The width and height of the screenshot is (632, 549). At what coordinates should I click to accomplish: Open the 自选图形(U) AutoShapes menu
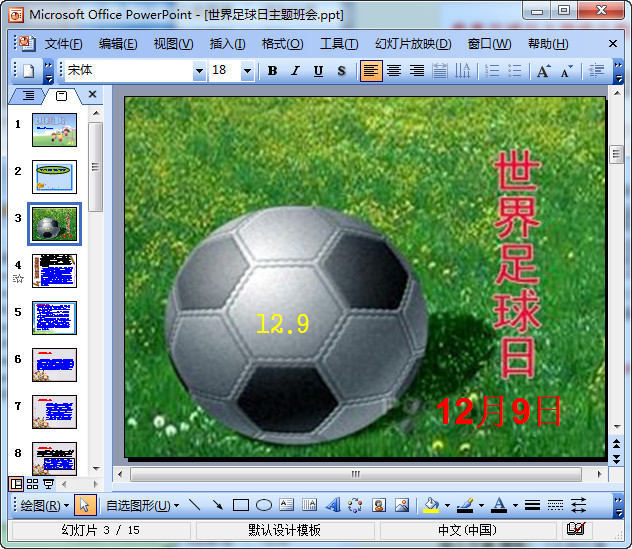click(x=142, y=505)
